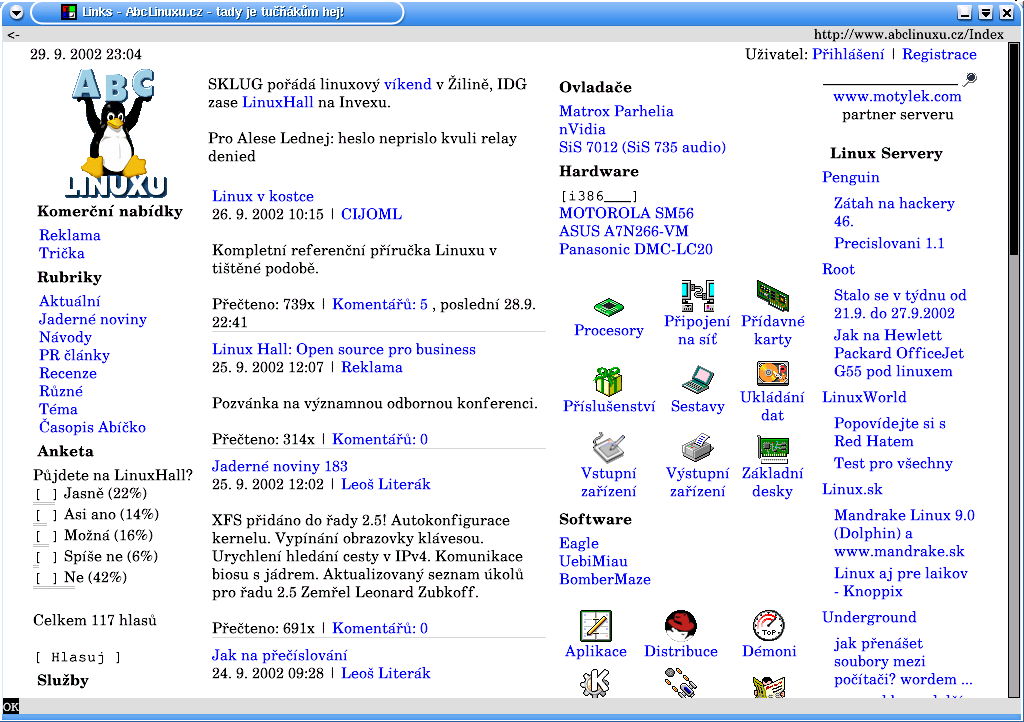The height and width of the screenshot is (722, 1024).
Task: Open the Aplikace notepad icon
Action: (596, 626)
